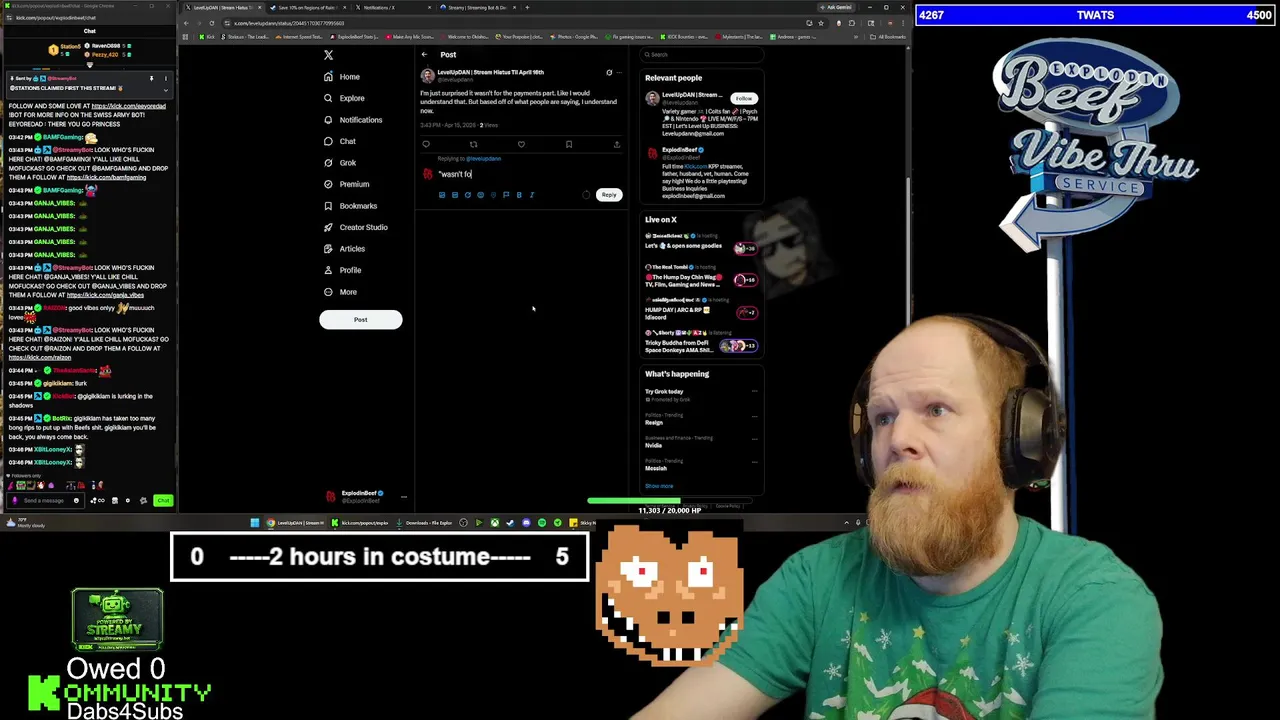Open pinned message three-dot menu

coord(165,78)
